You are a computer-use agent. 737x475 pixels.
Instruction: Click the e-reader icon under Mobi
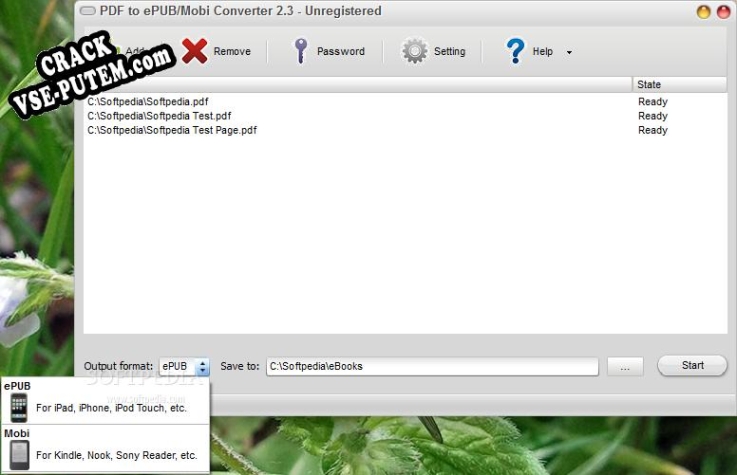[x=19, y=455]
